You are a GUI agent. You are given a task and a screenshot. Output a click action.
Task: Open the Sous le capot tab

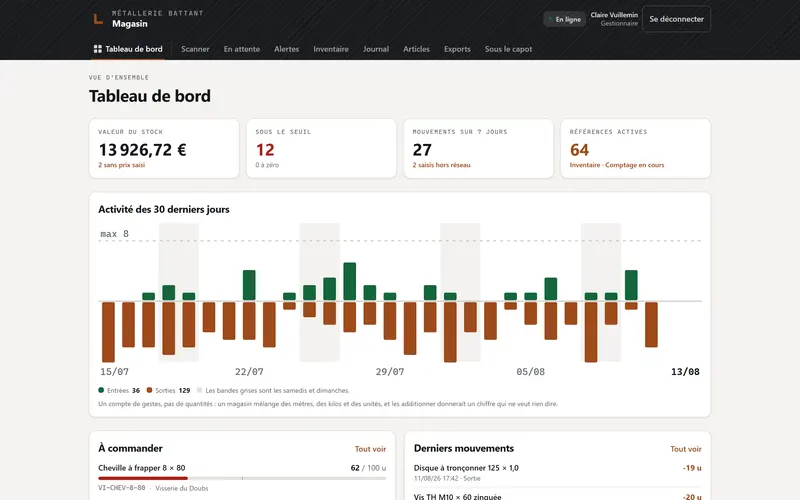coord(508,49)
